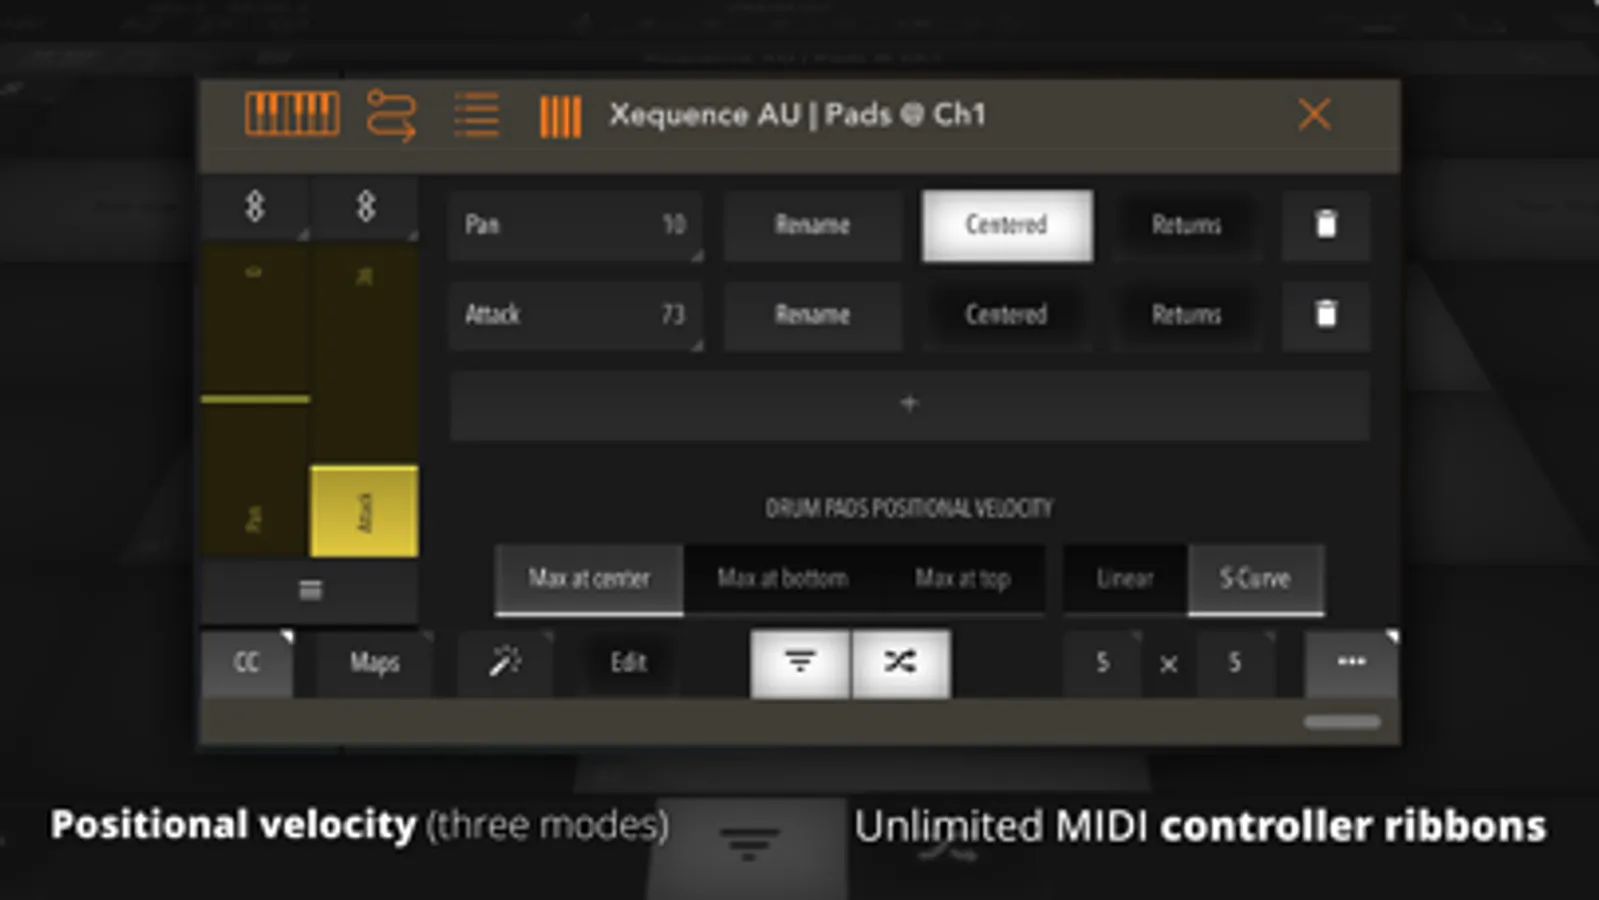Delete the Attack controller row

1326,314
